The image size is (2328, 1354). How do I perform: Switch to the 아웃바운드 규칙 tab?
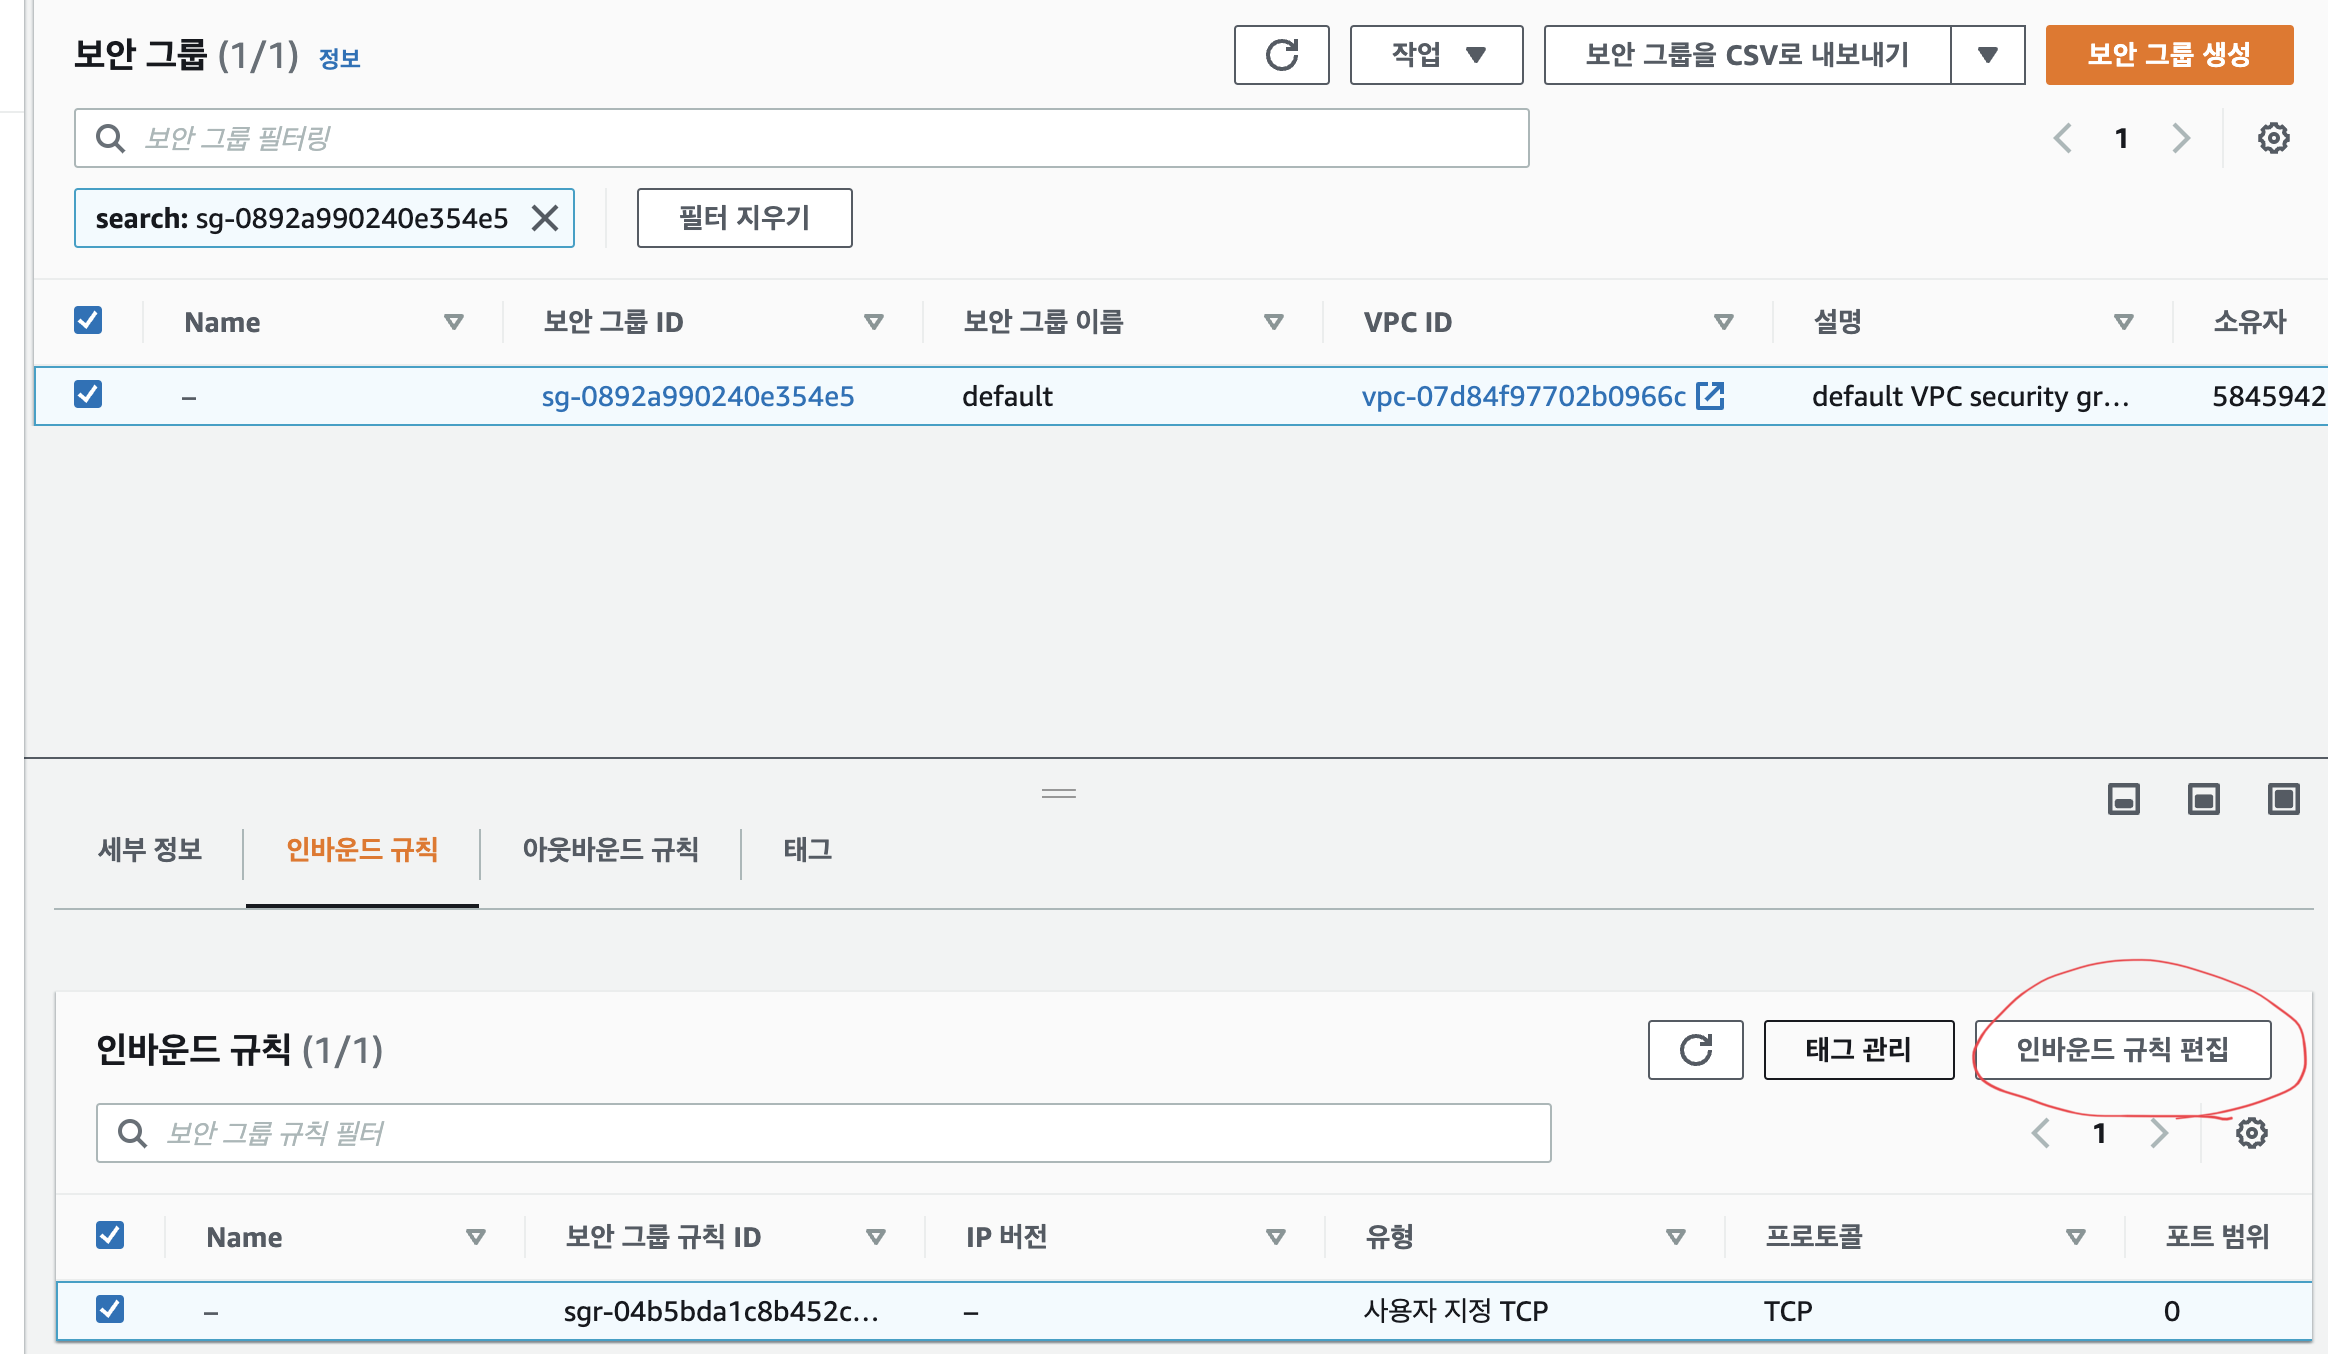pos(610,850)
